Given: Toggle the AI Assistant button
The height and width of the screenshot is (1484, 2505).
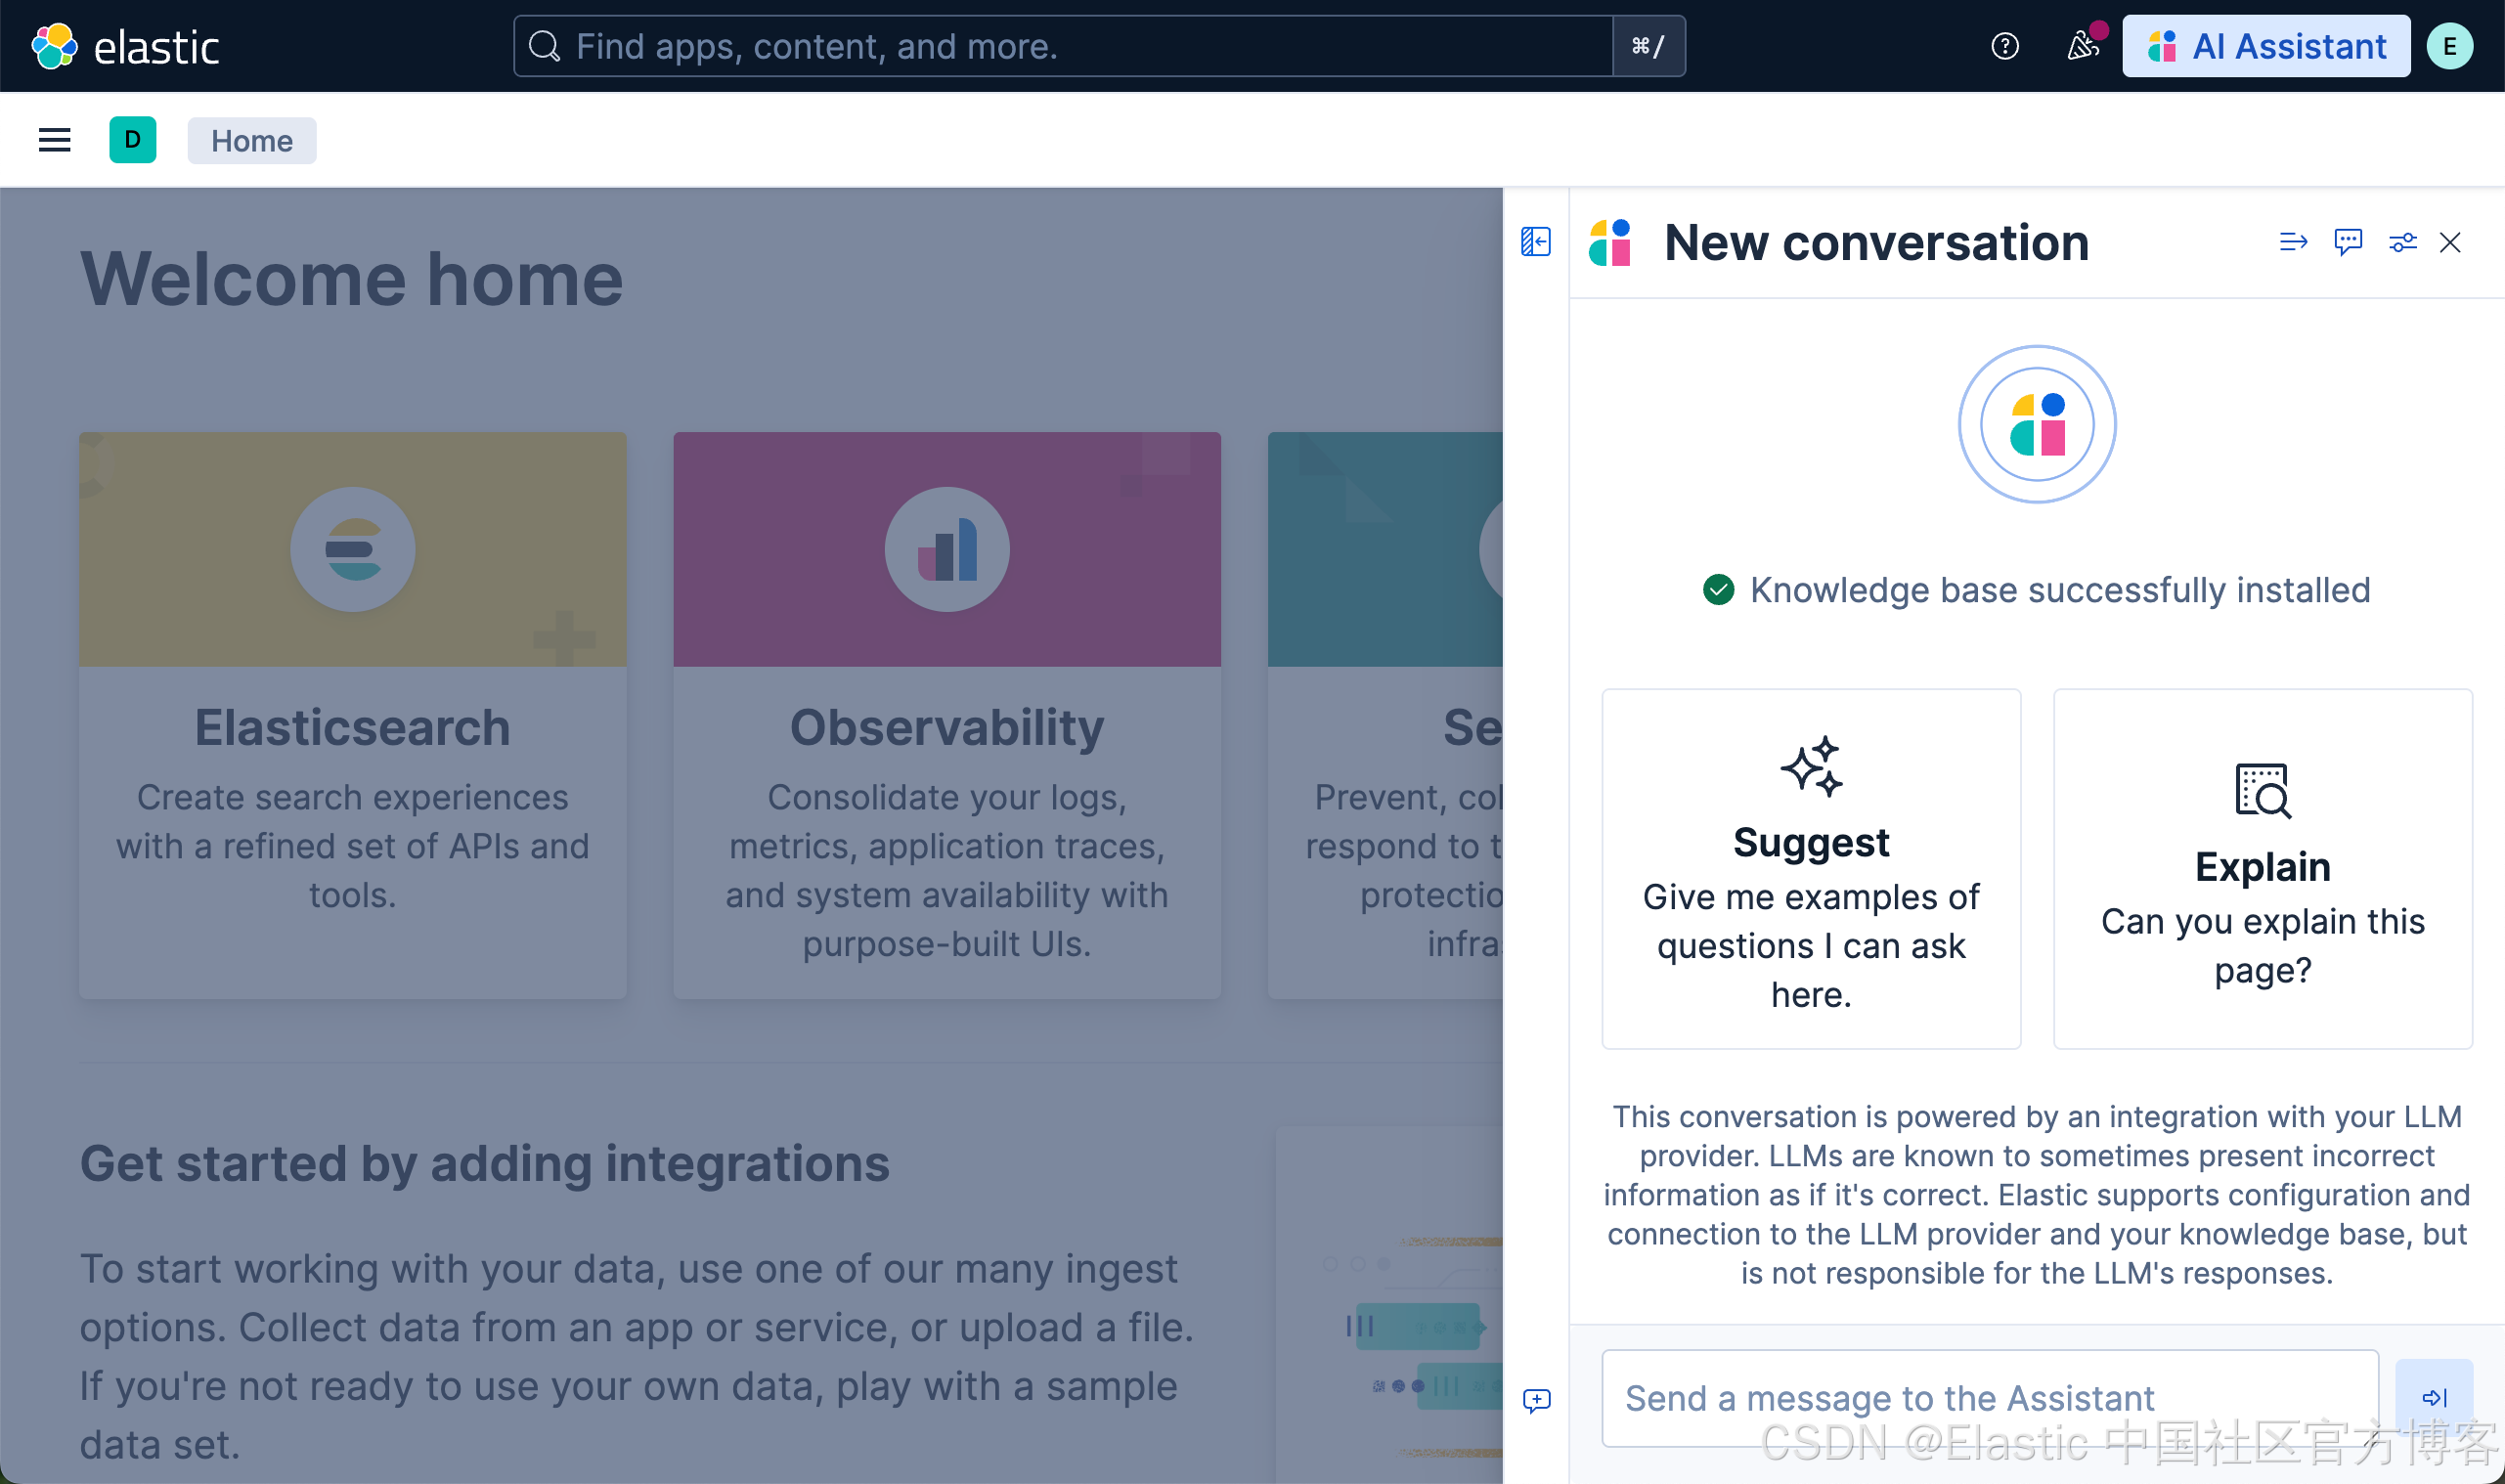Looking at the screenshot, I should (x=2265, y=46).
